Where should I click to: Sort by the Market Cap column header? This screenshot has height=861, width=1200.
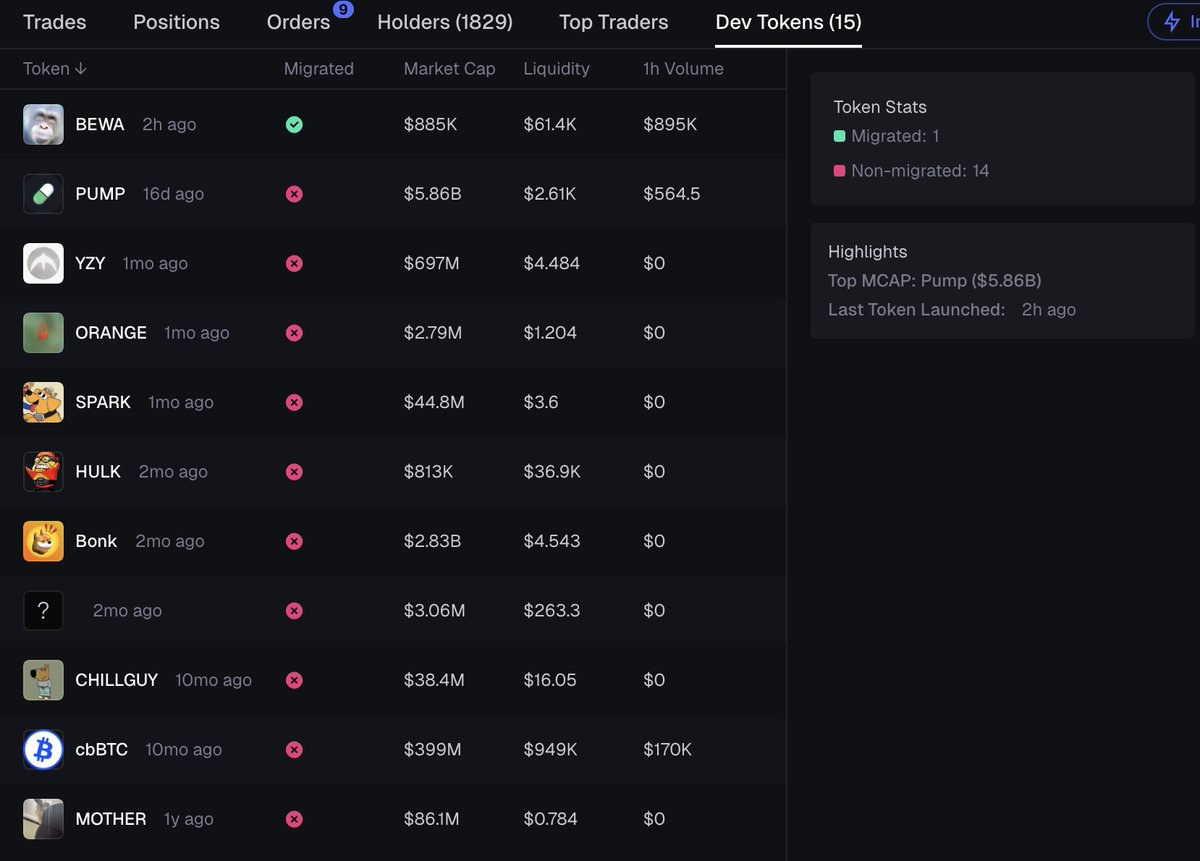[449, 69]
